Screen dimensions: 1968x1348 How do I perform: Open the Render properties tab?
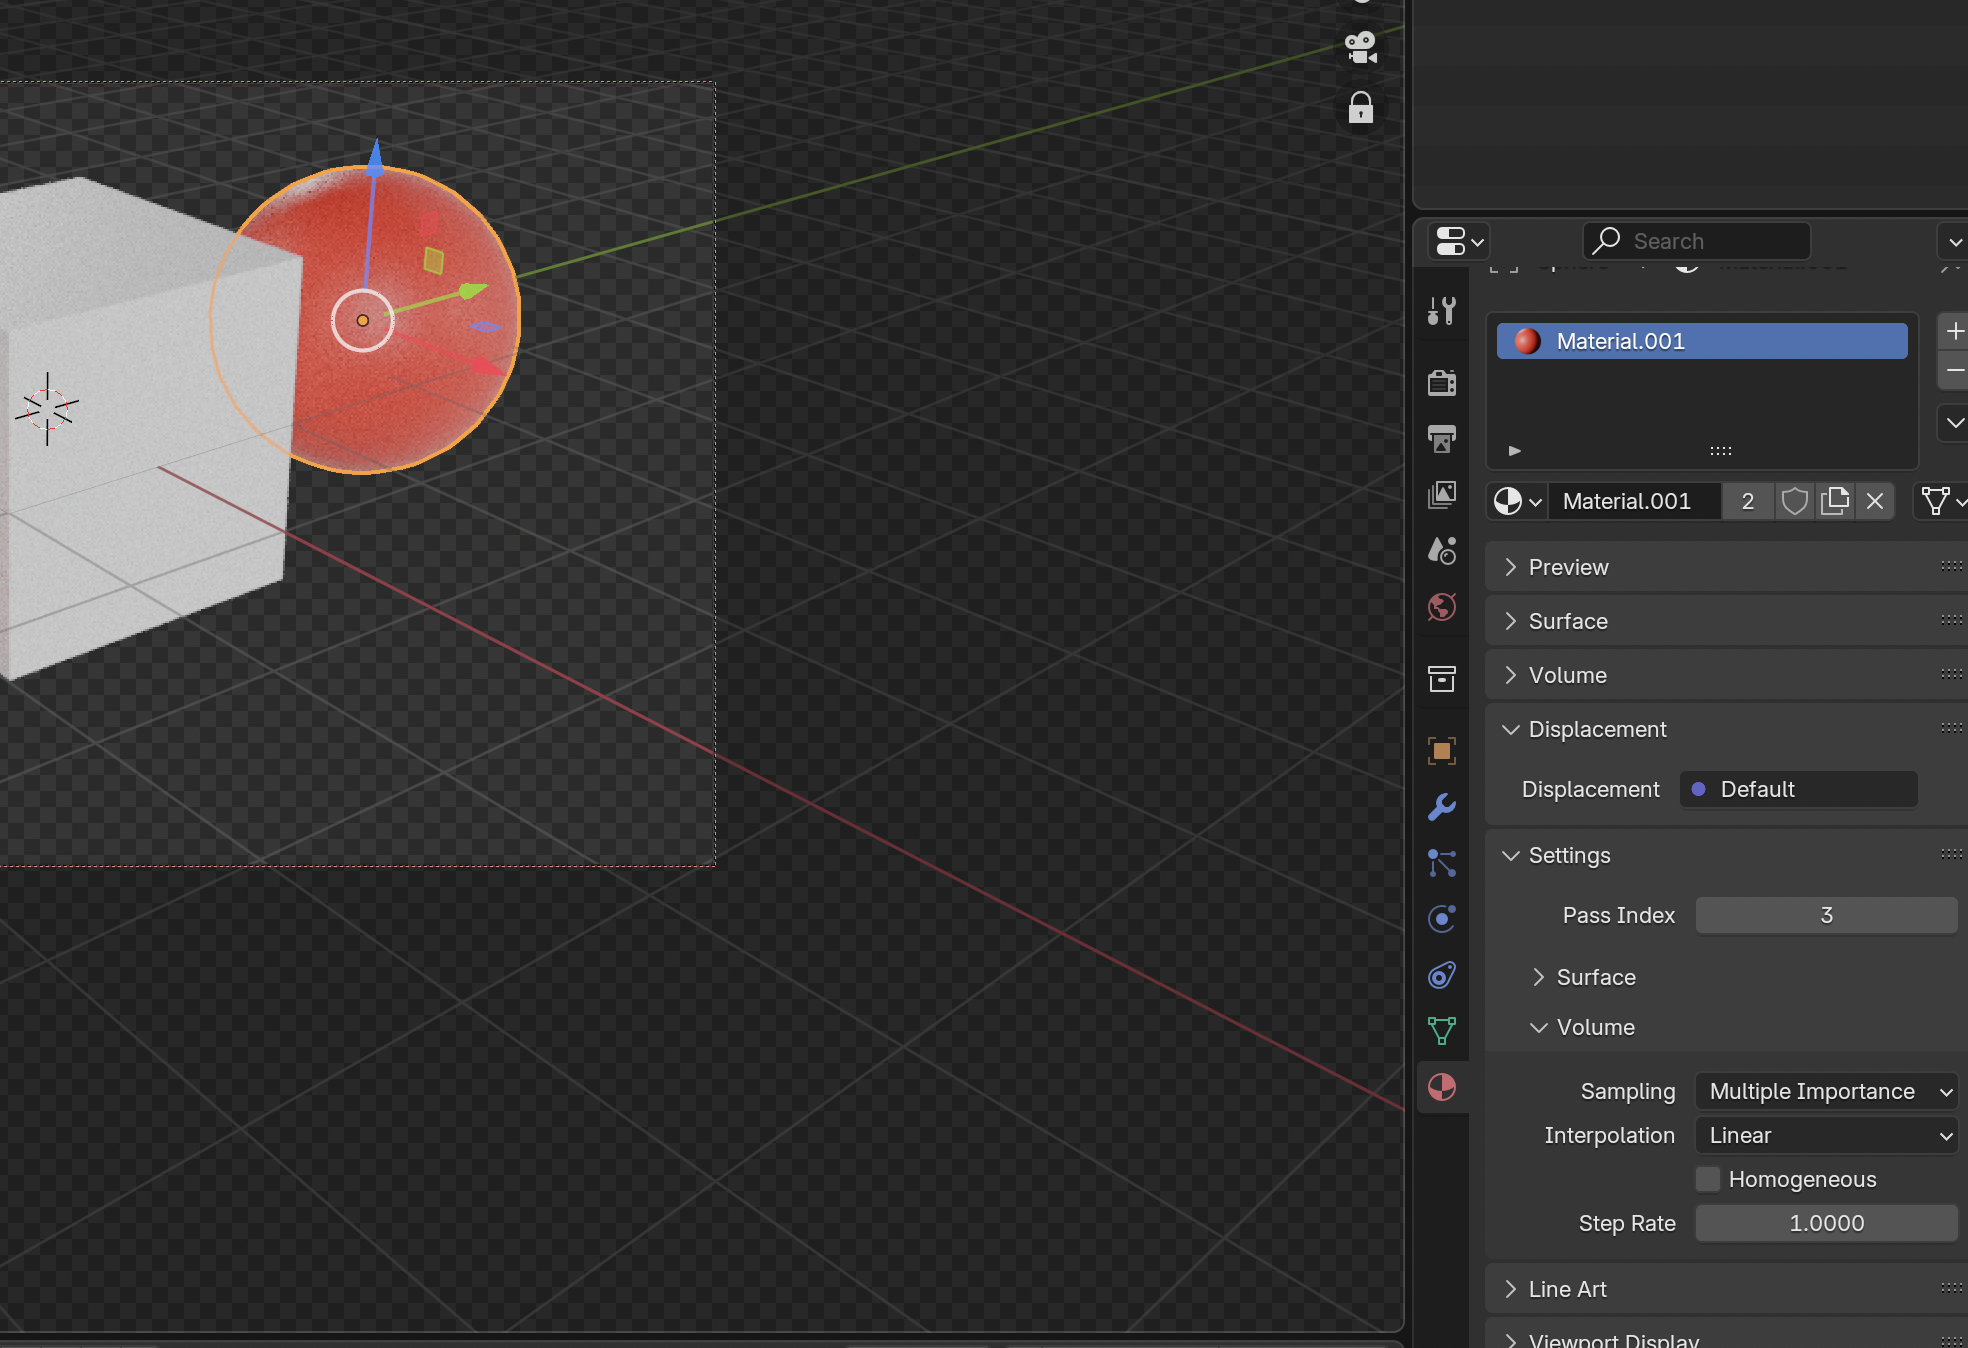(1441, 383)
